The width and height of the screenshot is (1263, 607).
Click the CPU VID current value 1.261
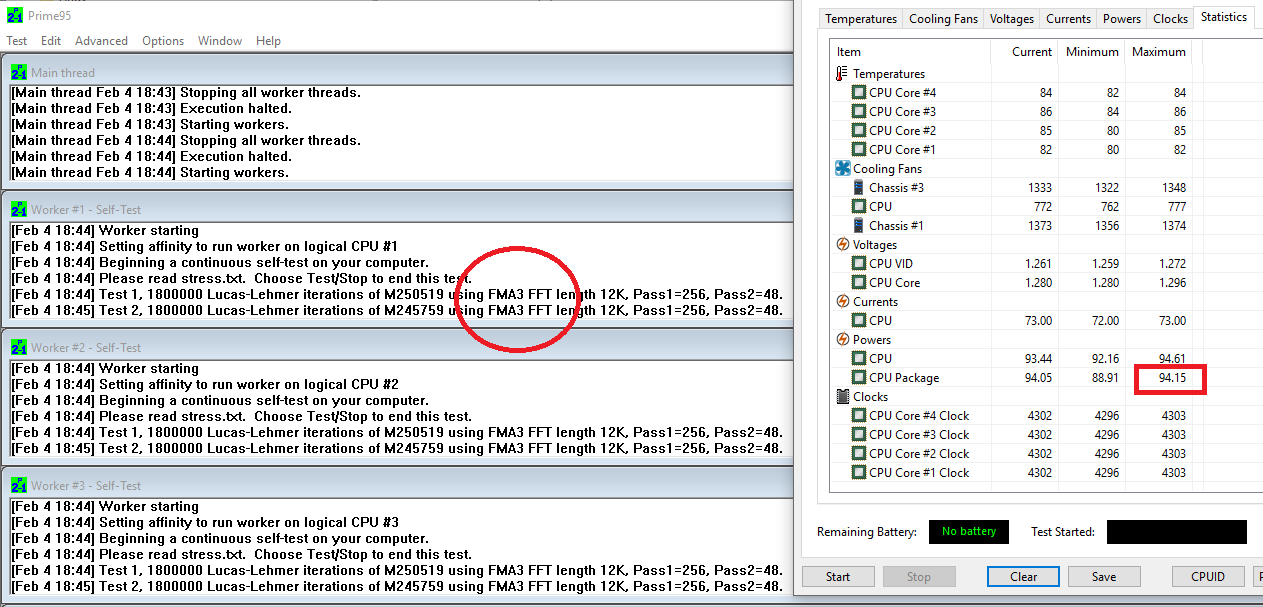coord(1036,264)
